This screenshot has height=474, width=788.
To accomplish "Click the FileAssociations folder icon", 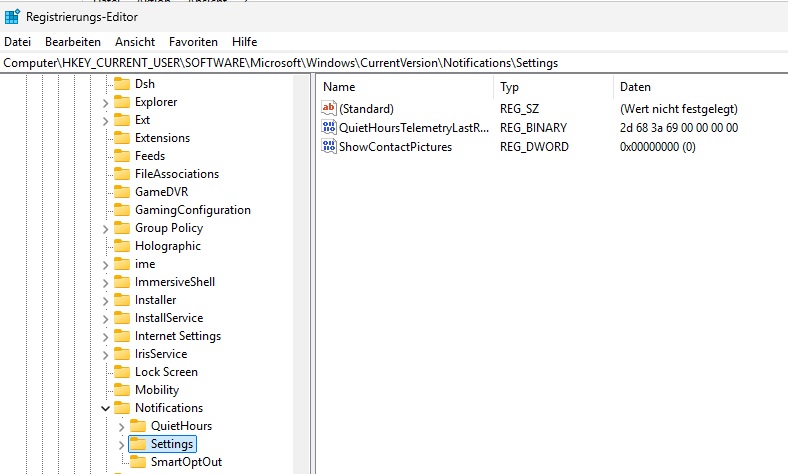I will [122, 173].
